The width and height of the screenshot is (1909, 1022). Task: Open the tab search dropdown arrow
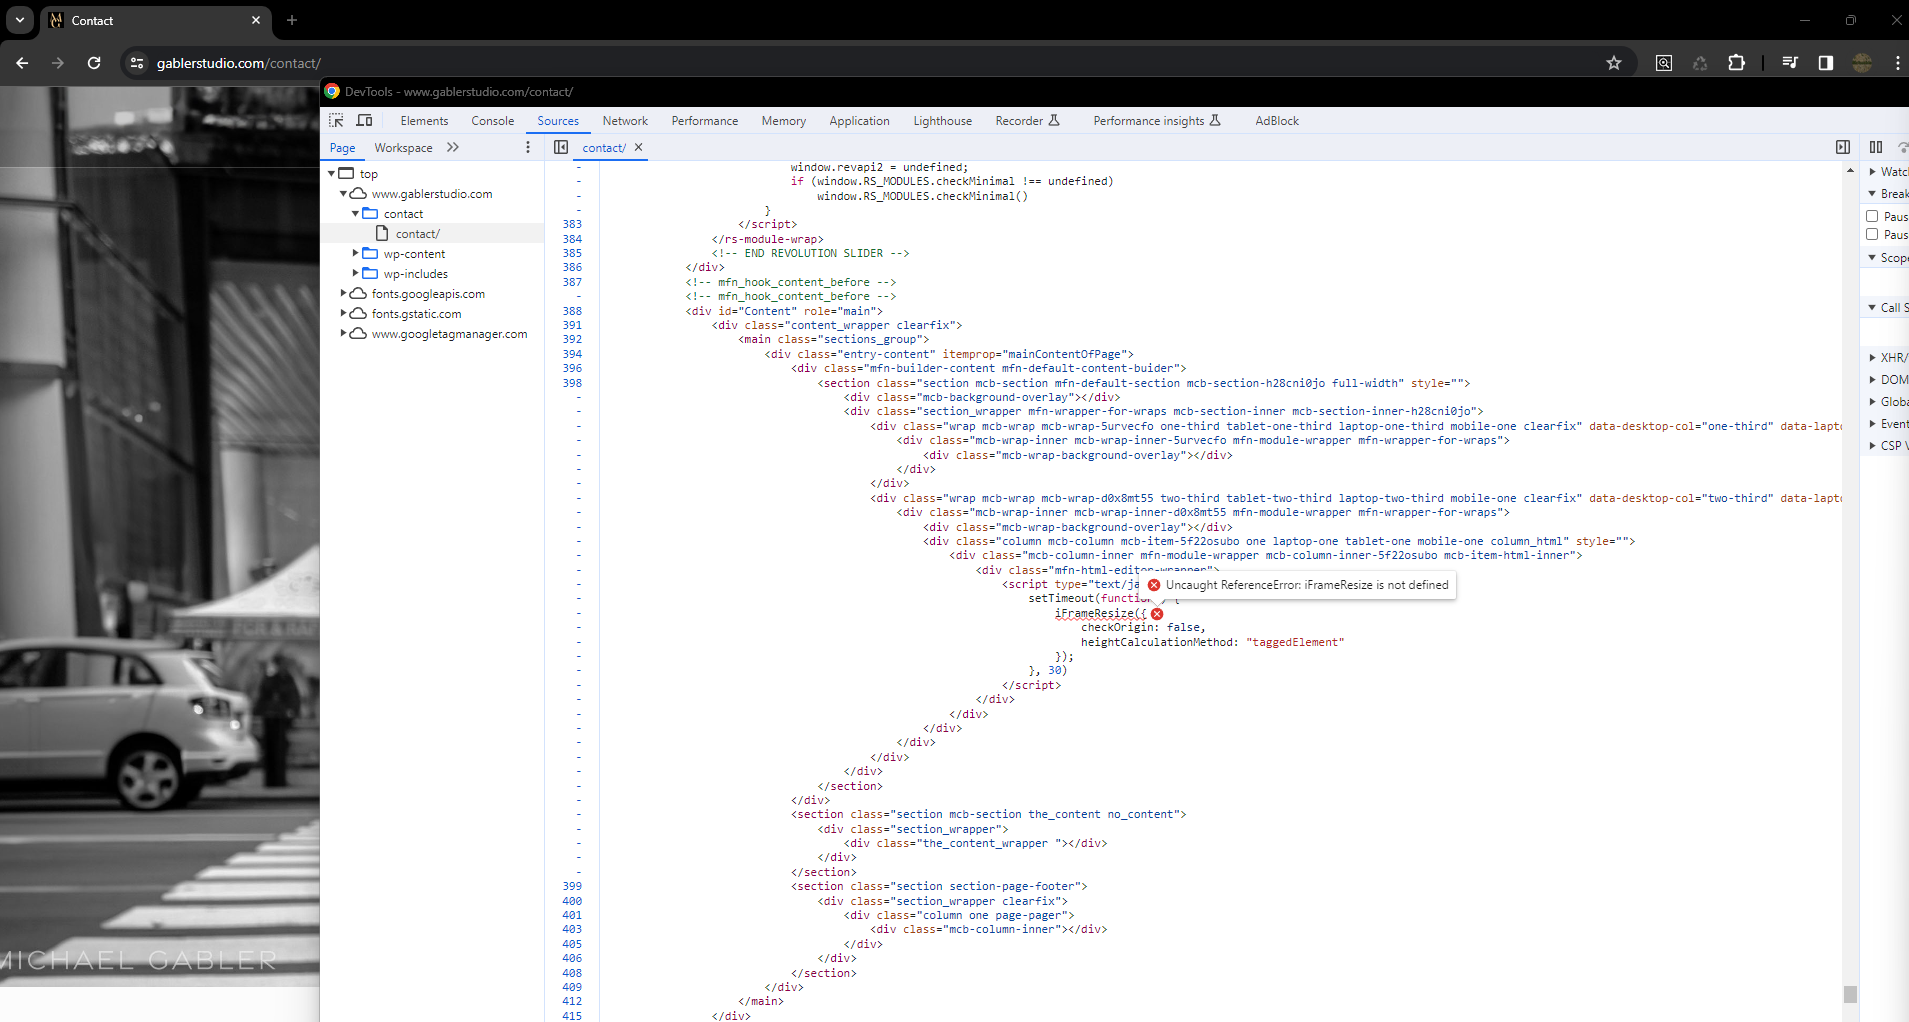click(x=20, y=20)
